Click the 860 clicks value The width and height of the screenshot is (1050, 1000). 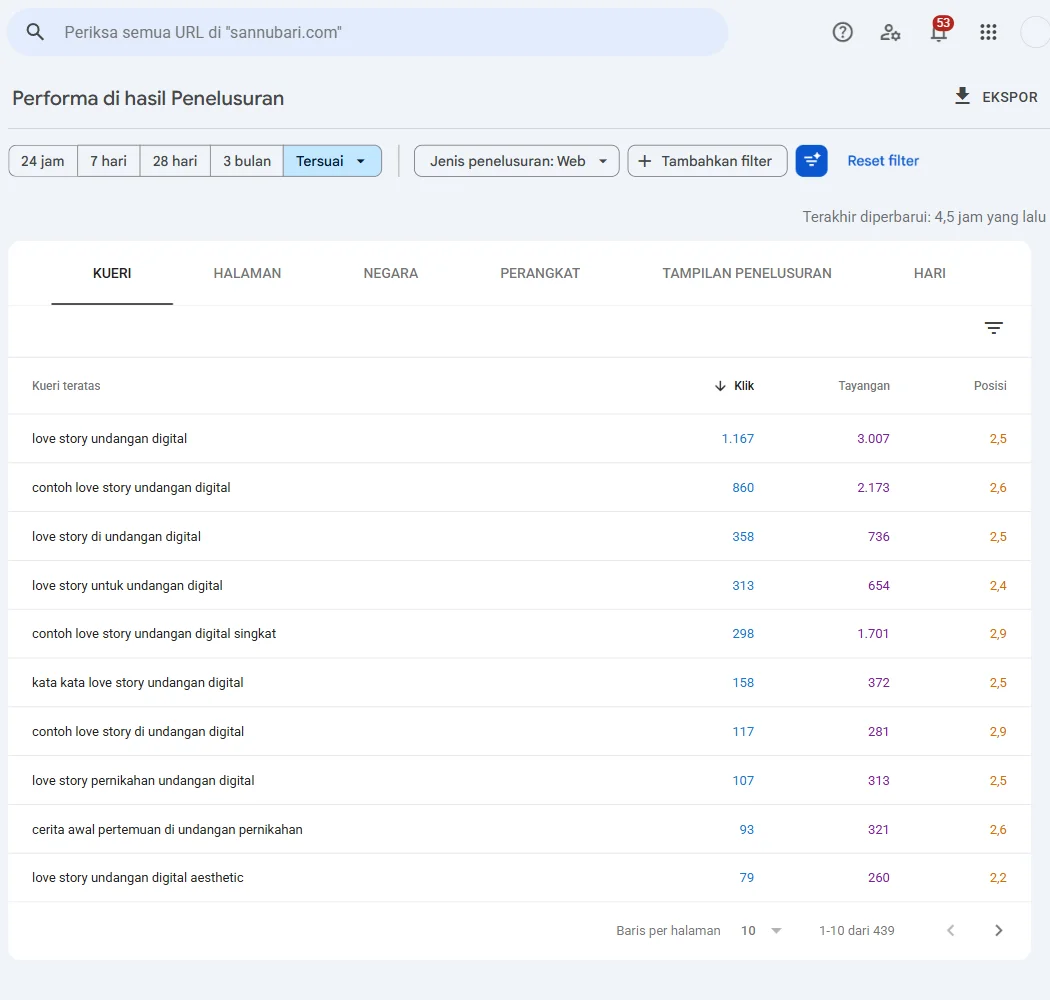coord(743,488)
